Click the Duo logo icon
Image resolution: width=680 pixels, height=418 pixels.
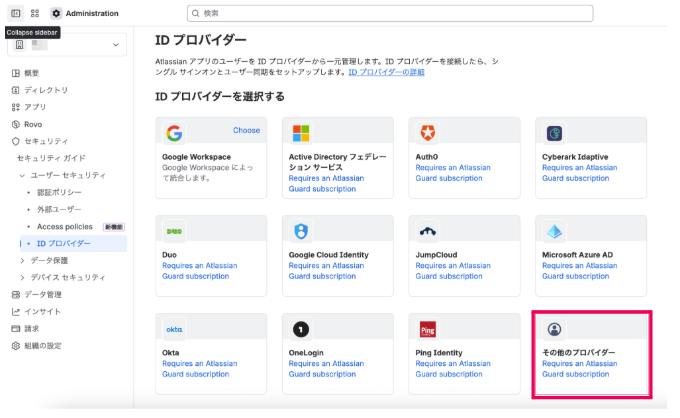coord(174,231)
